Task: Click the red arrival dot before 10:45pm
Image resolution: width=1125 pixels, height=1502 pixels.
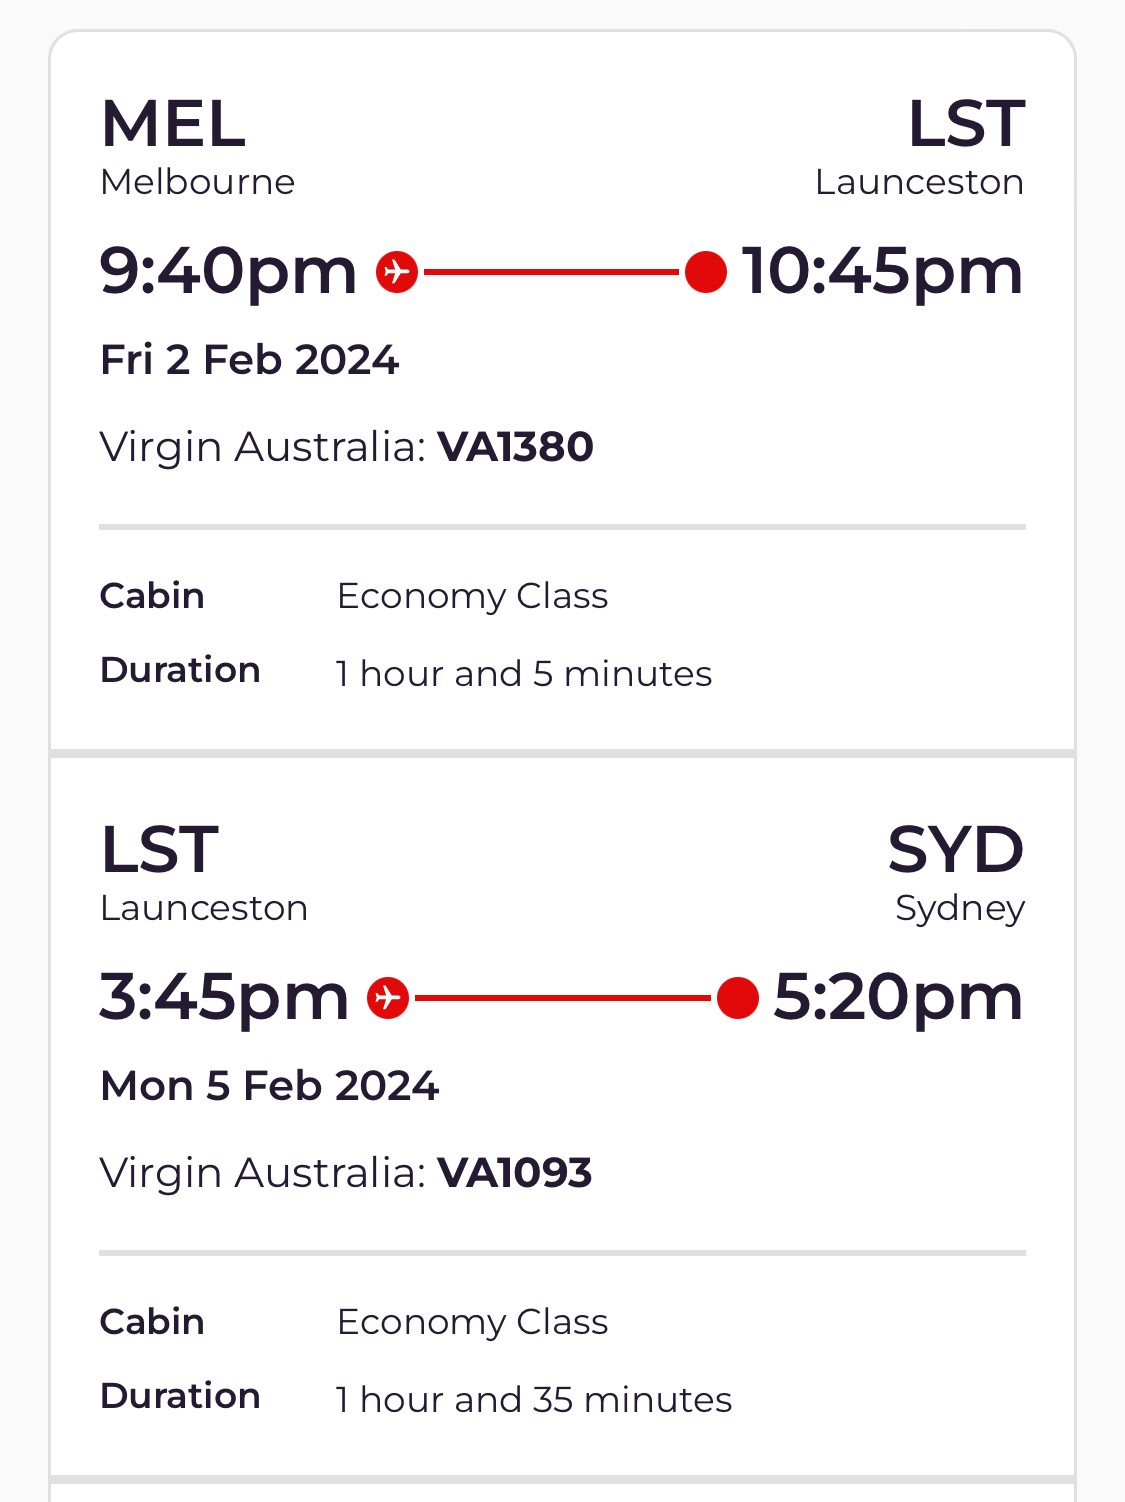Action: click(x=706, y=272)
